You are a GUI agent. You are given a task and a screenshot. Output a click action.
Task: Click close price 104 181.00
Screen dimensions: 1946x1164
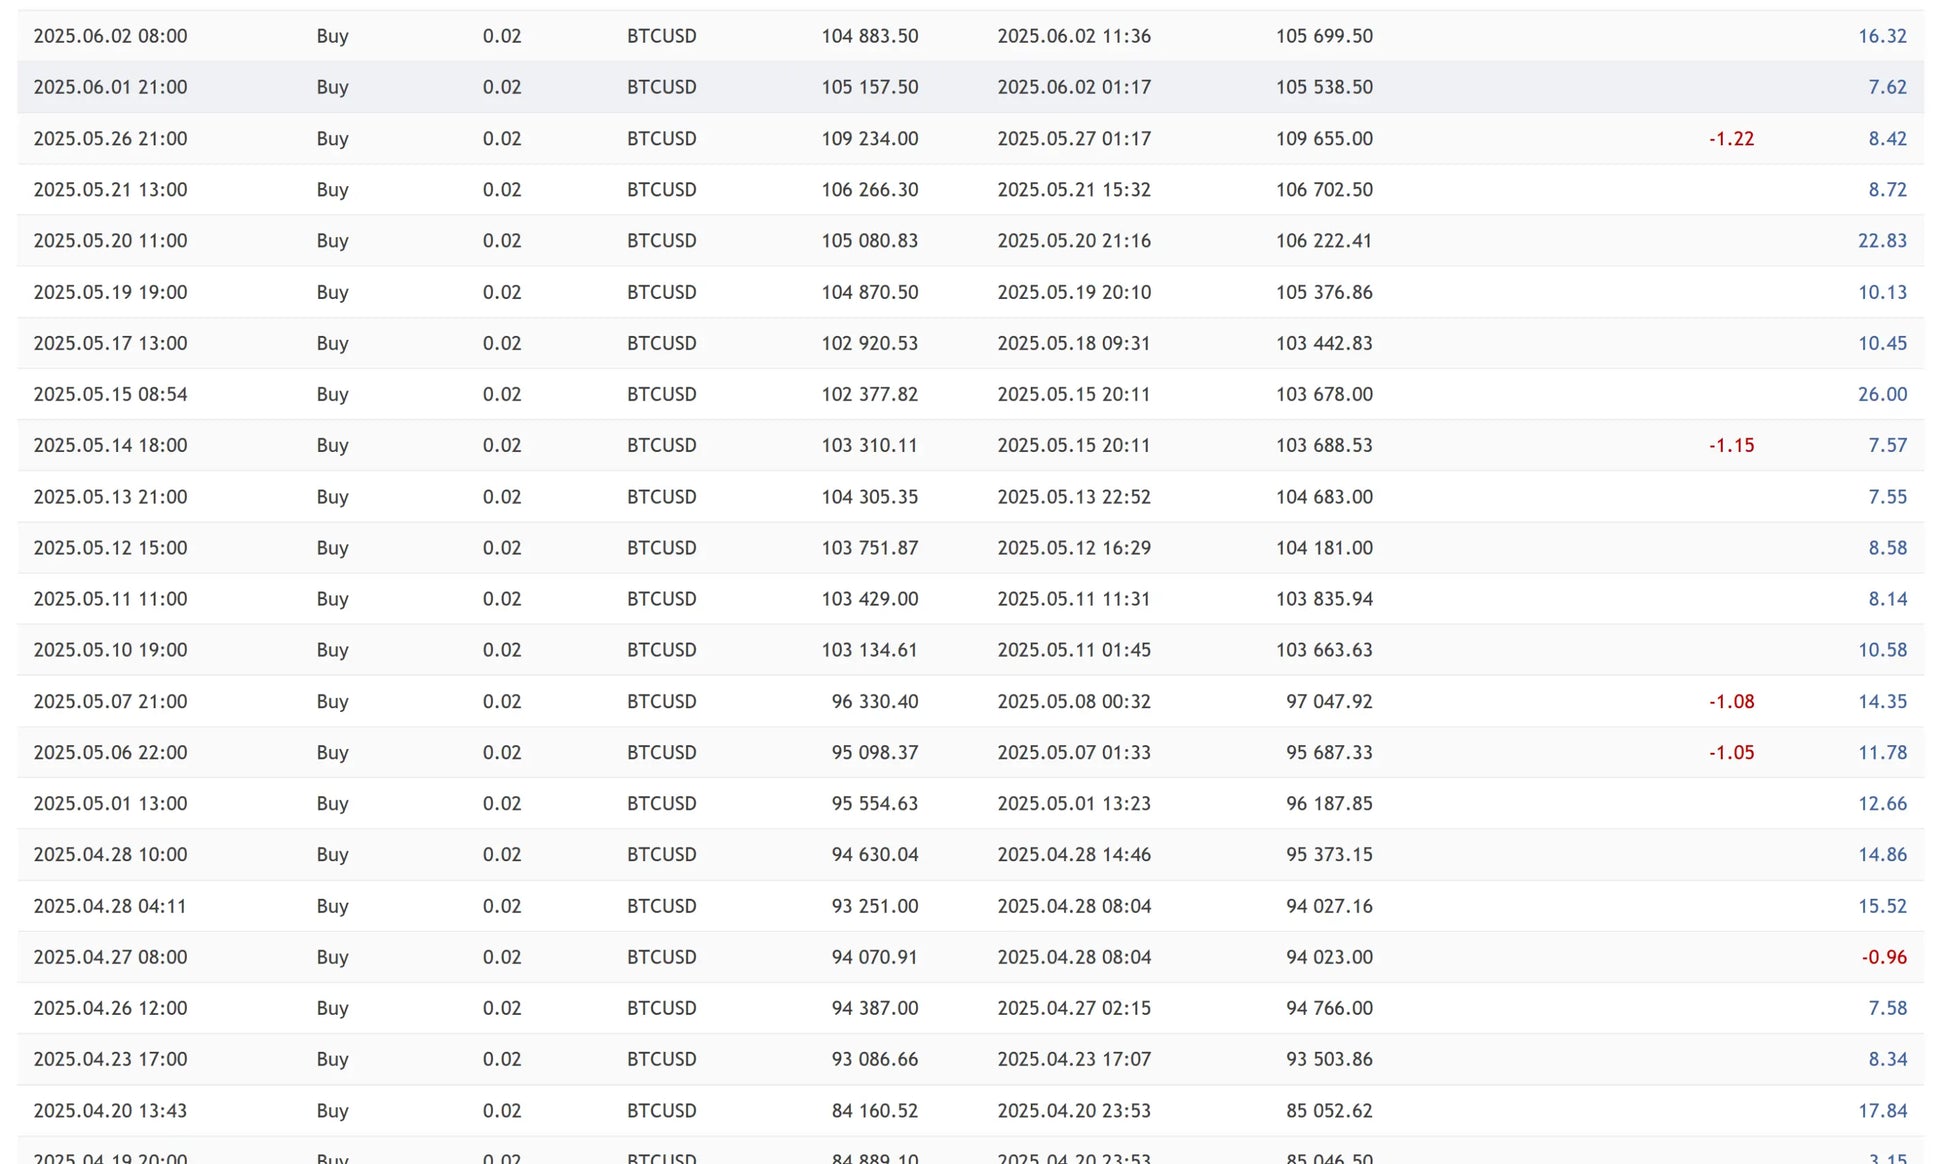tap(1324, 548)
